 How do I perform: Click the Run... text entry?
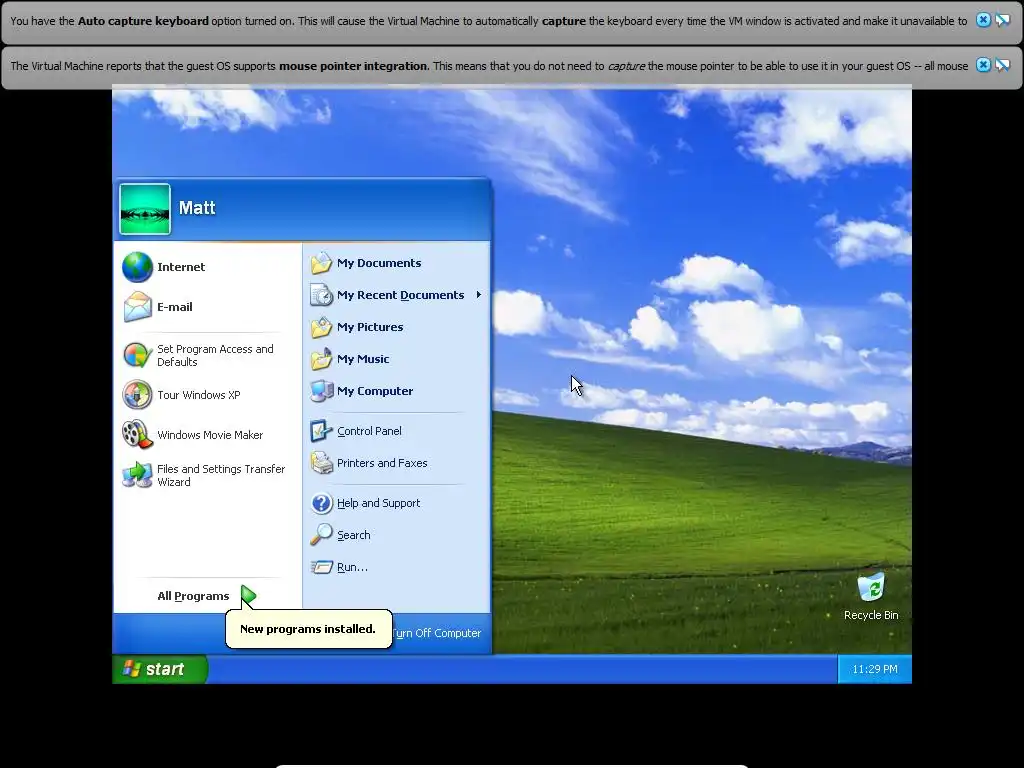352,567
